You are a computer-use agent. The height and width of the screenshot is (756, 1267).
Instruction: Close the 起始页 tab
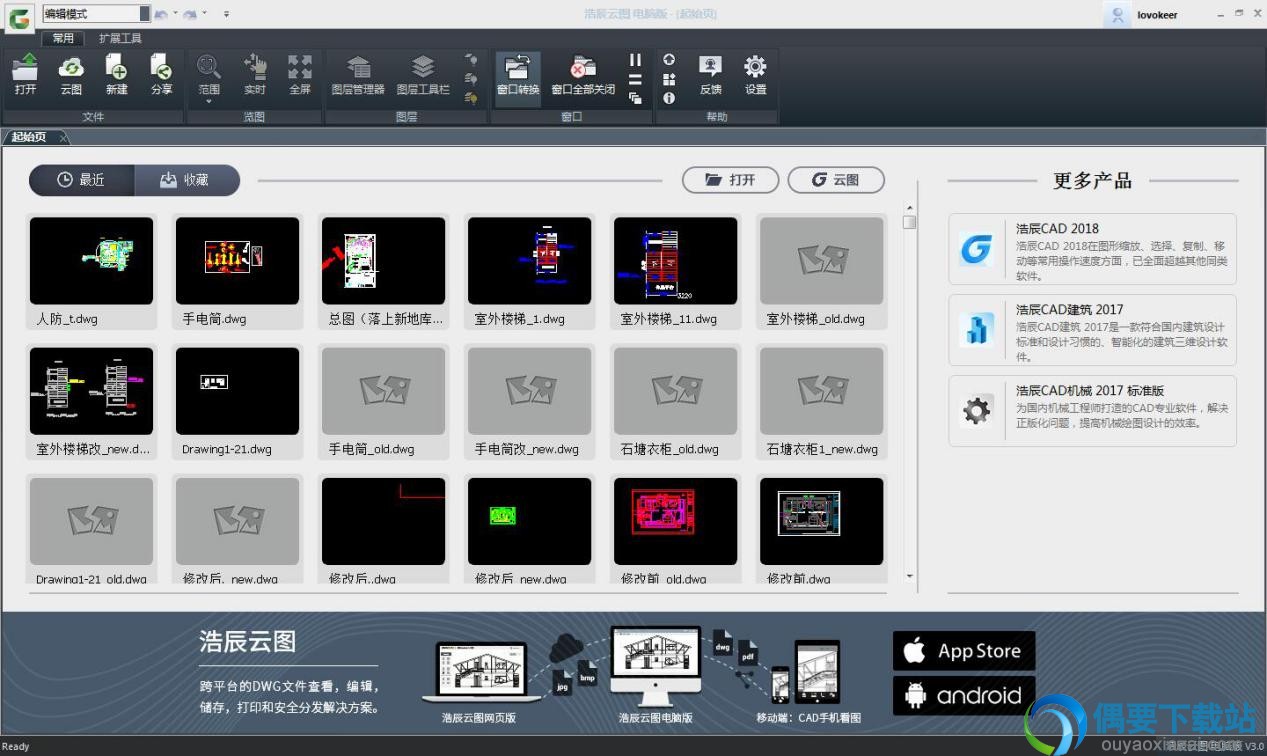(x=63, y=137)
